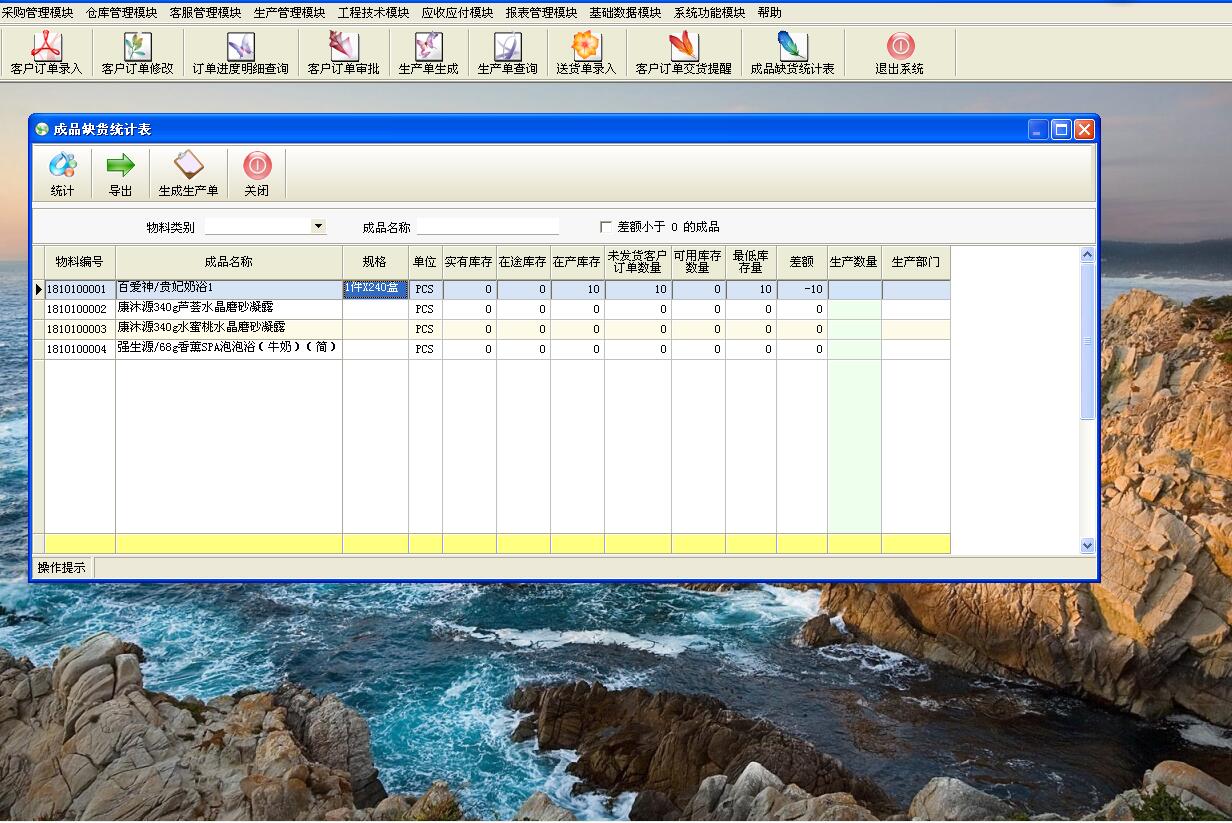Click product name 强生源/68g香薰SPA泡泡浴

coord(227,347)
